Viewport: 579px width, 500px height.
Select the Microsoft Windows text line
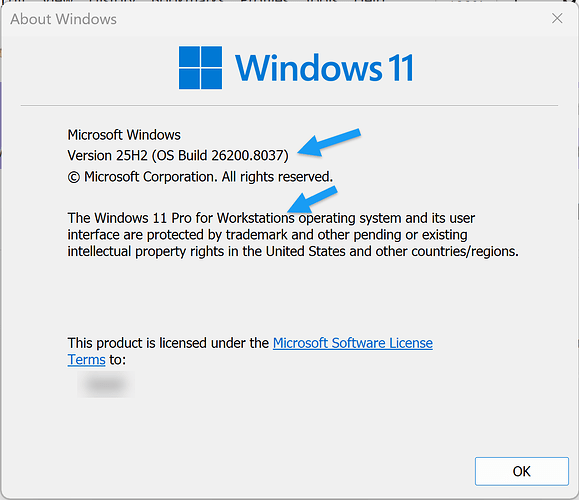coord(124,135)
